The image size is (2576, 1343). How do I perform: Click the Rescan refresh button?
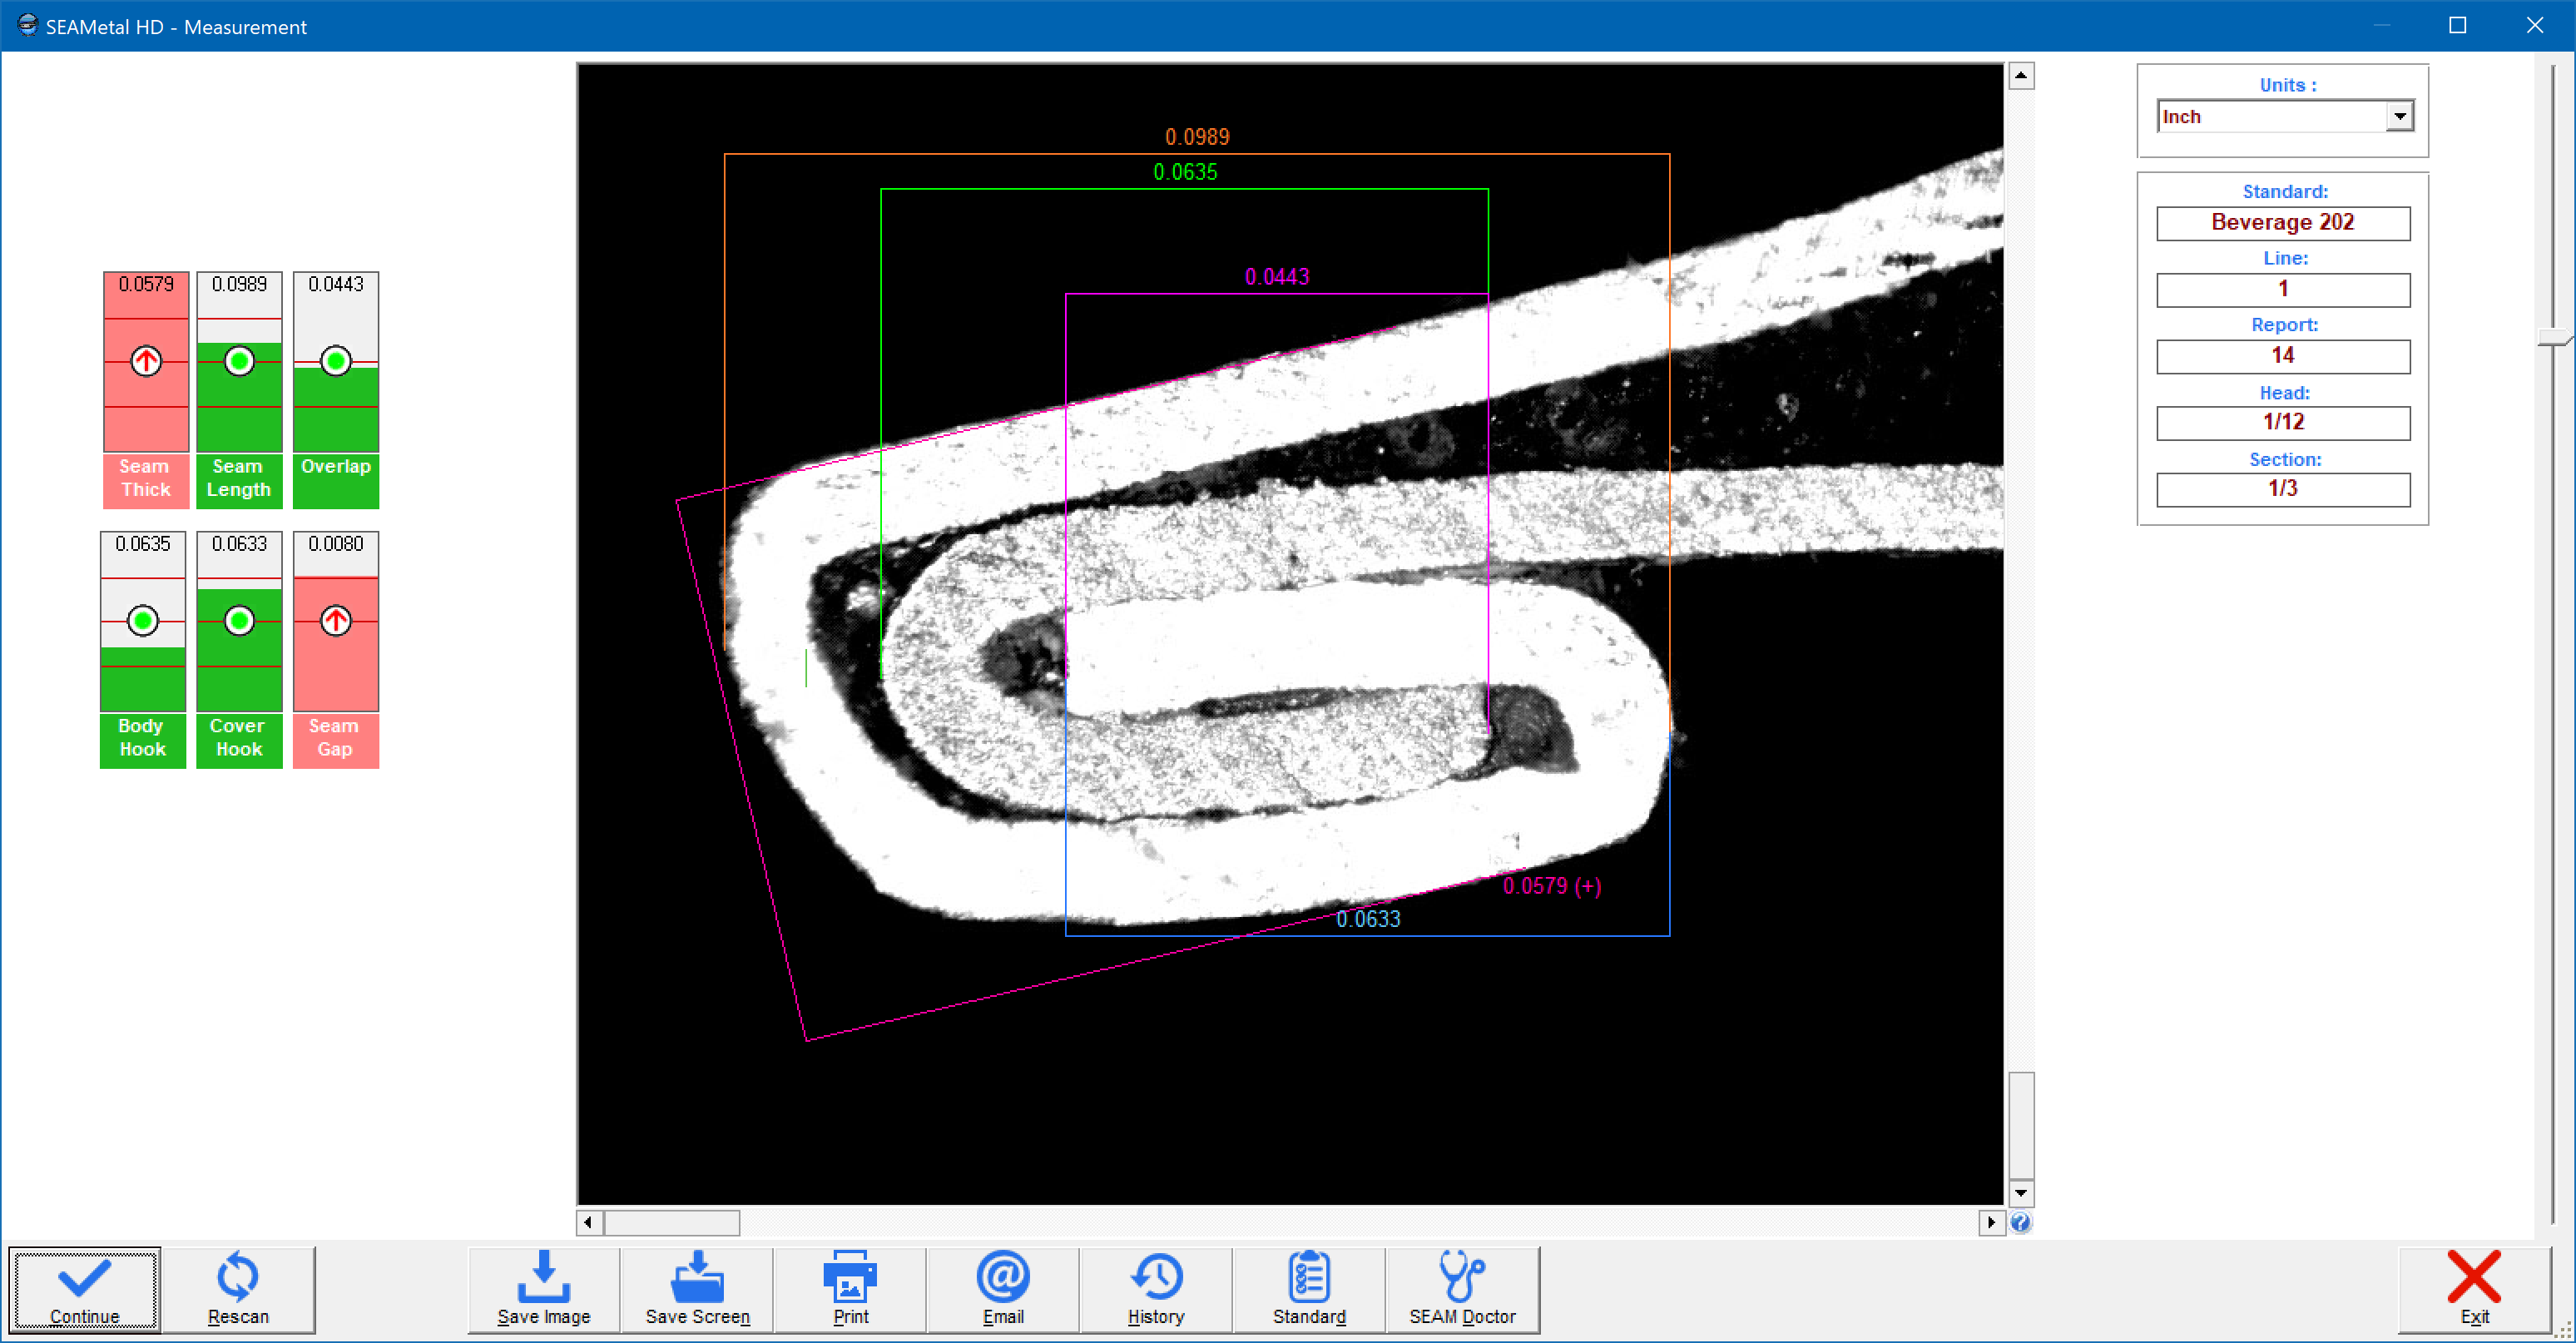click(238, 1289)
